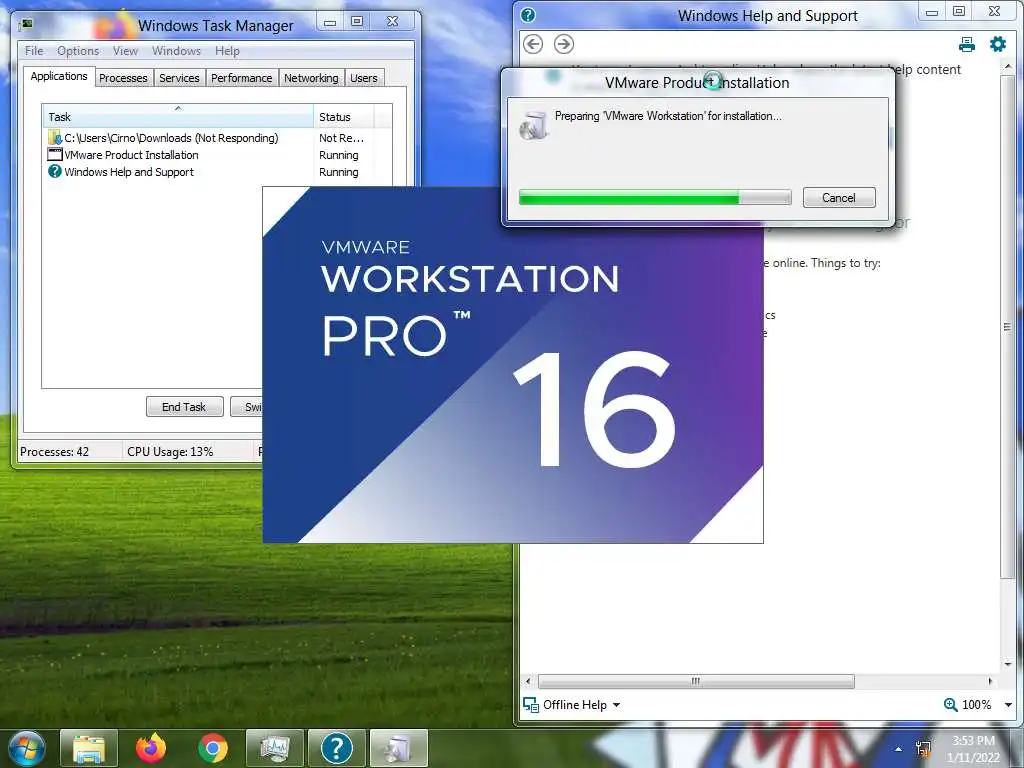Open the File menu in Task Manager
Screen dimensions: 1024x768
point(34,50)
